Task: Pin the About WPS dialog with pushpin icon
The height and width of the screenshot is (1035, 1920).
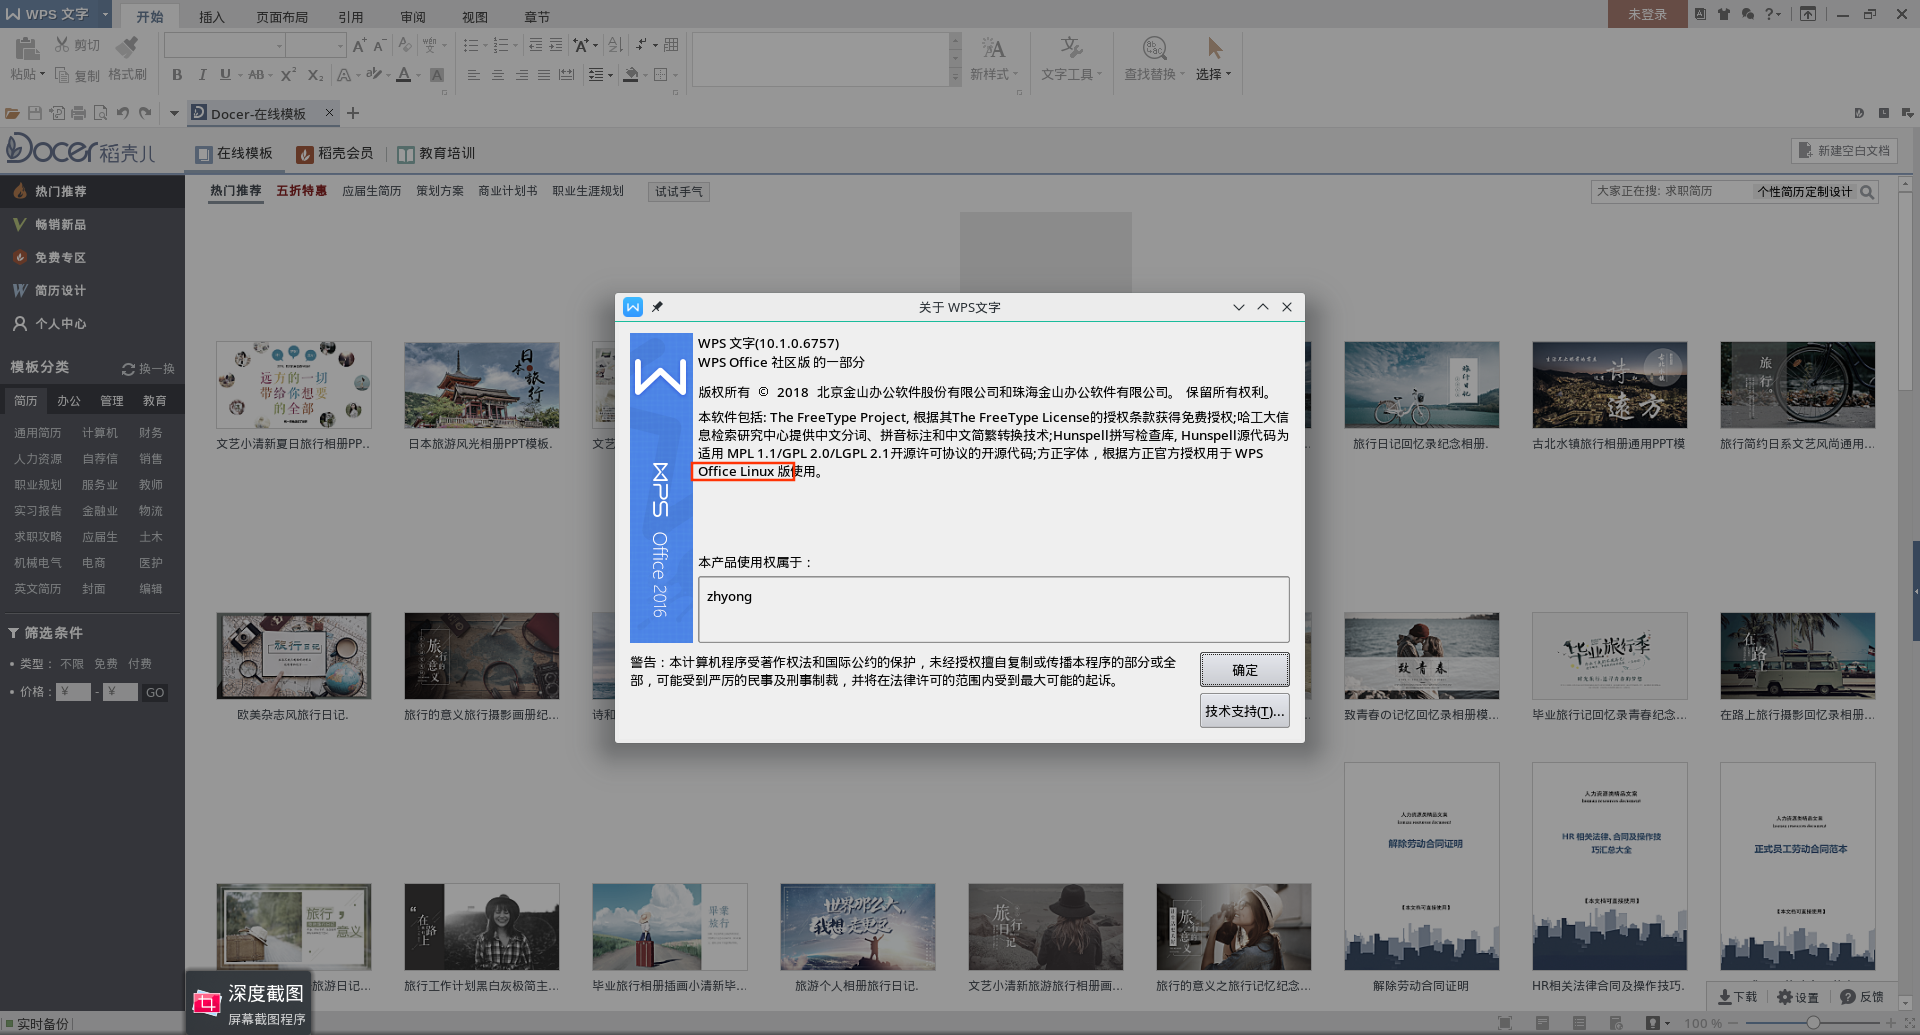Action: [x=657, y=307]
